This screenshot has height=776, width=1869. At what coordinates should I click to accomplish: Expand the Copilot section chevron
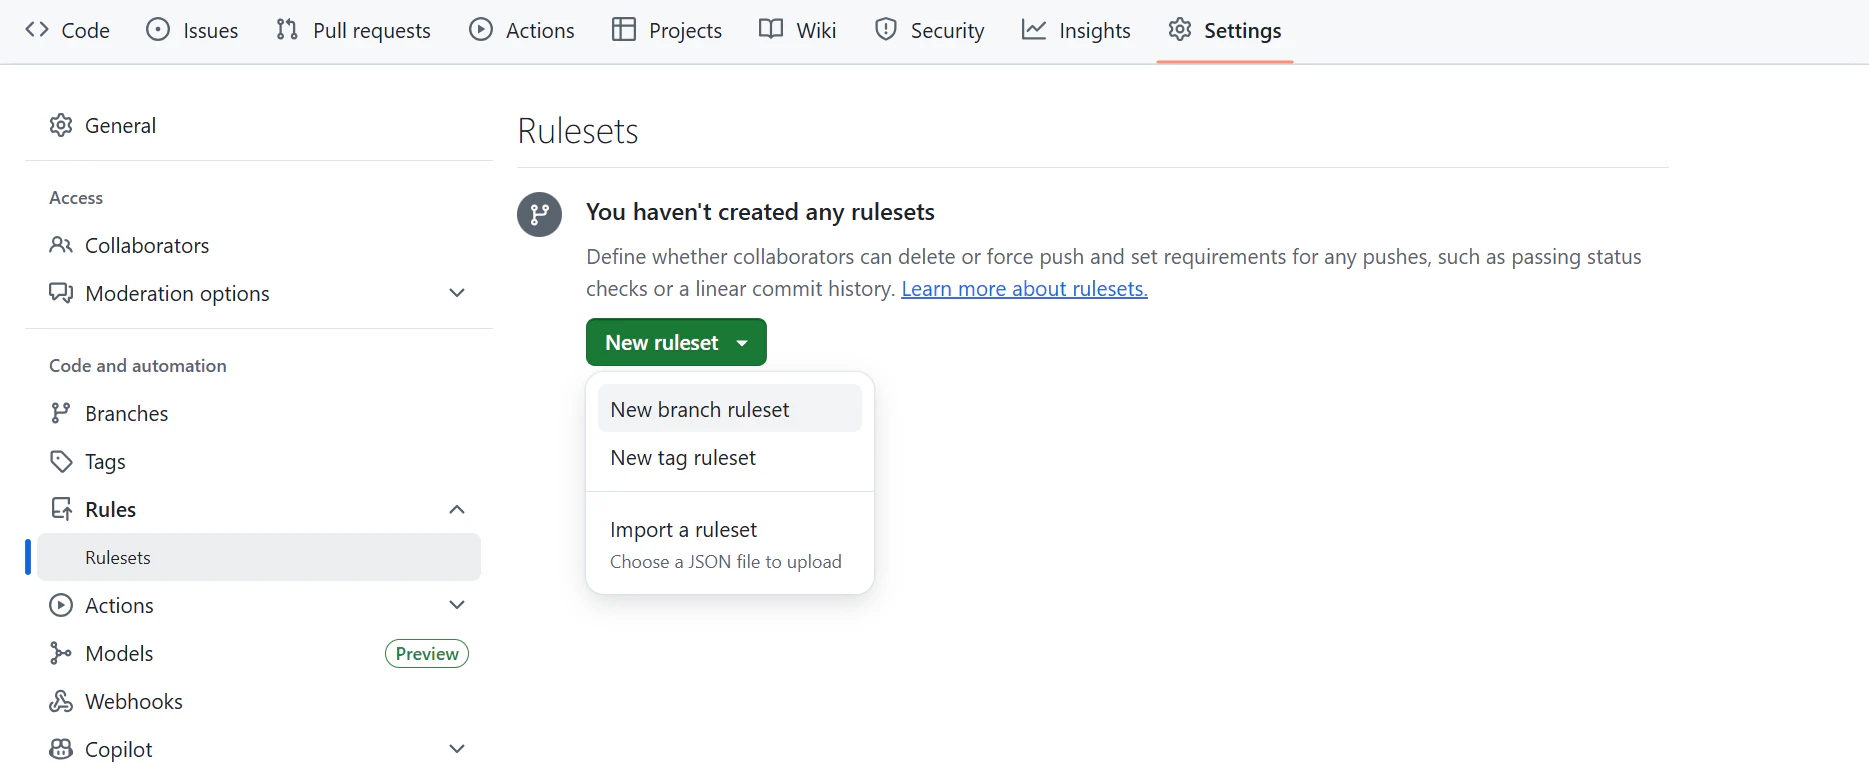(x=457, y=749)
